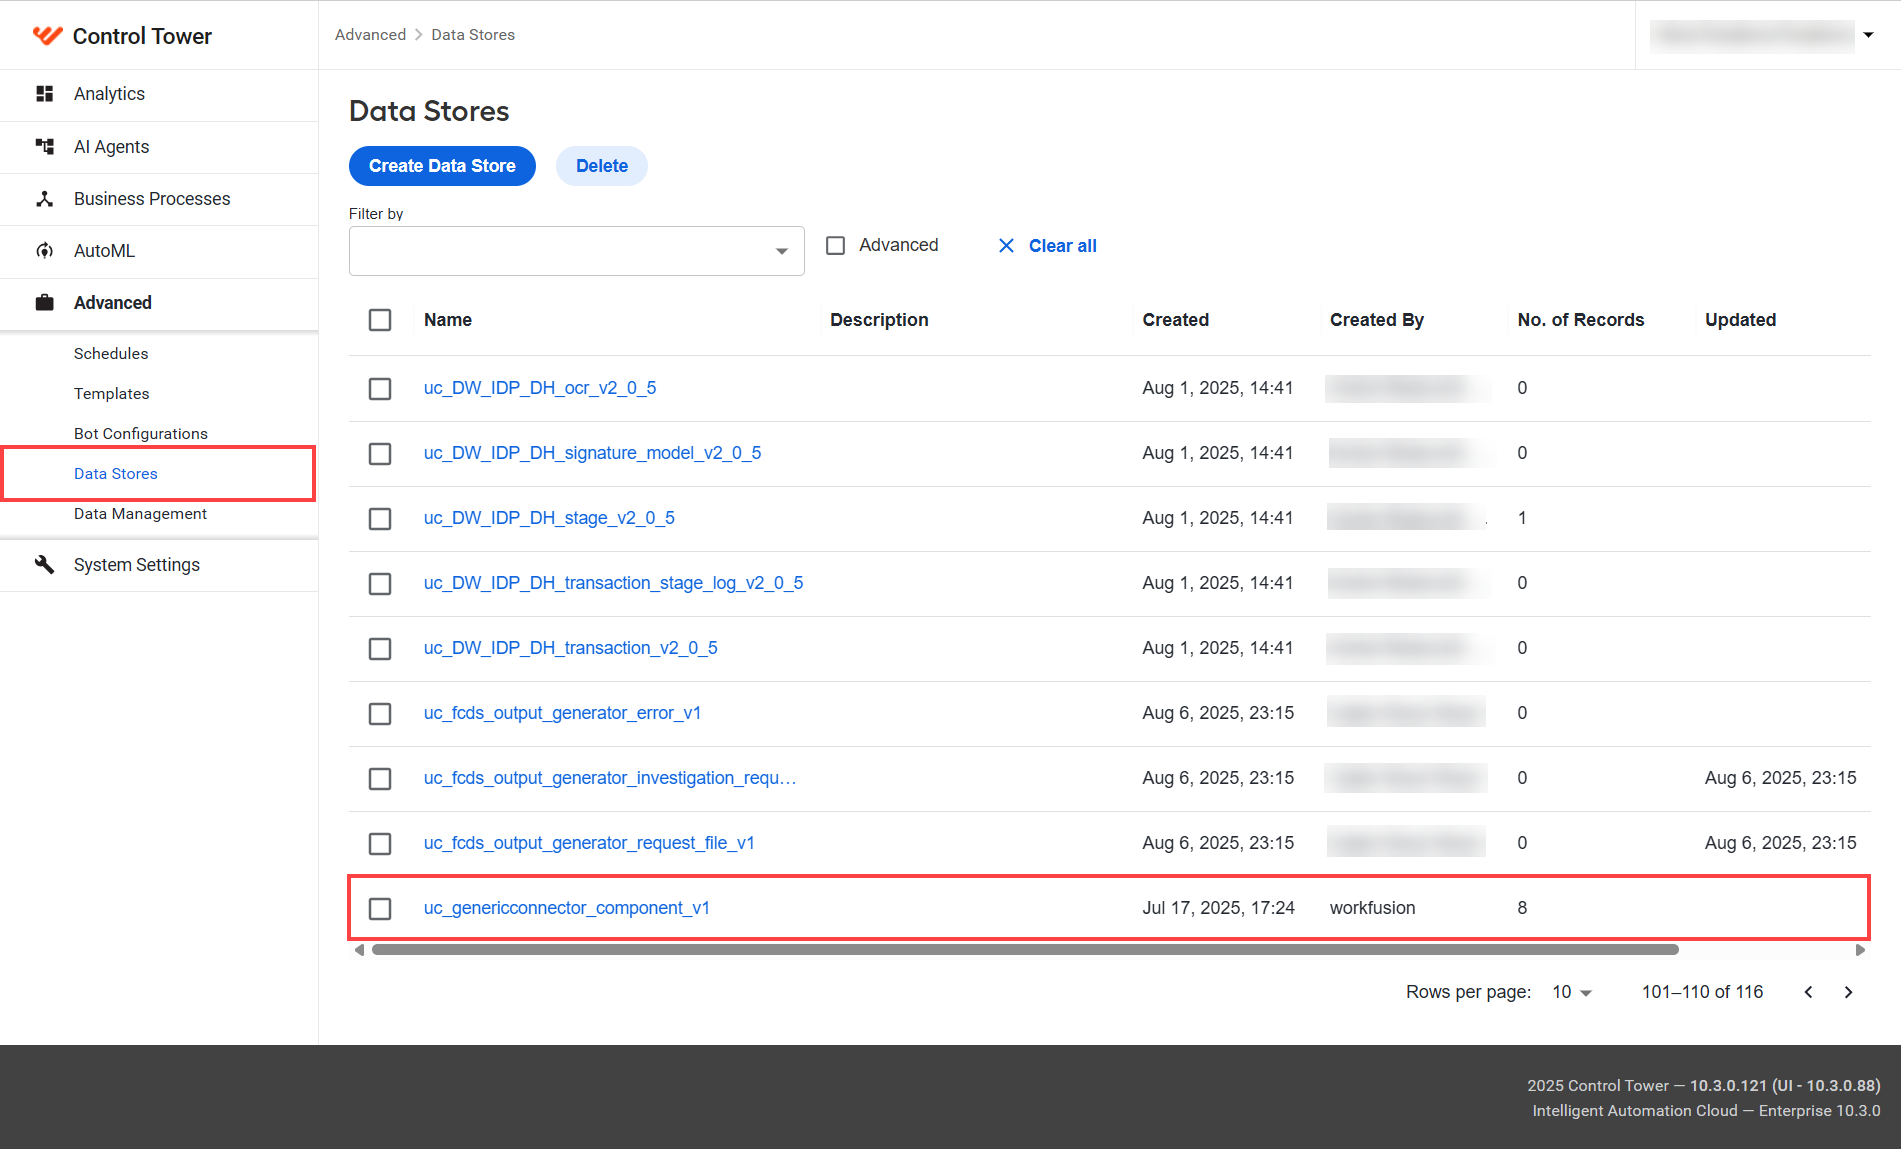The width and height of the screenshot is (1901, 1149).
Task: Click the Delete button
Action: click(602, 166)
